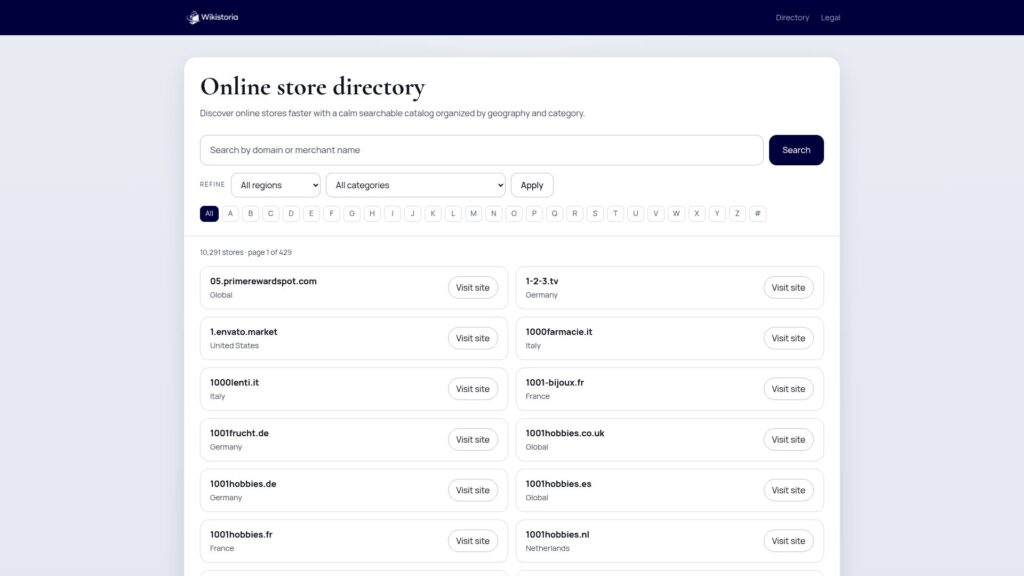
Task: Visit site for 1001hobbies.de
Action: click(472, 490)
